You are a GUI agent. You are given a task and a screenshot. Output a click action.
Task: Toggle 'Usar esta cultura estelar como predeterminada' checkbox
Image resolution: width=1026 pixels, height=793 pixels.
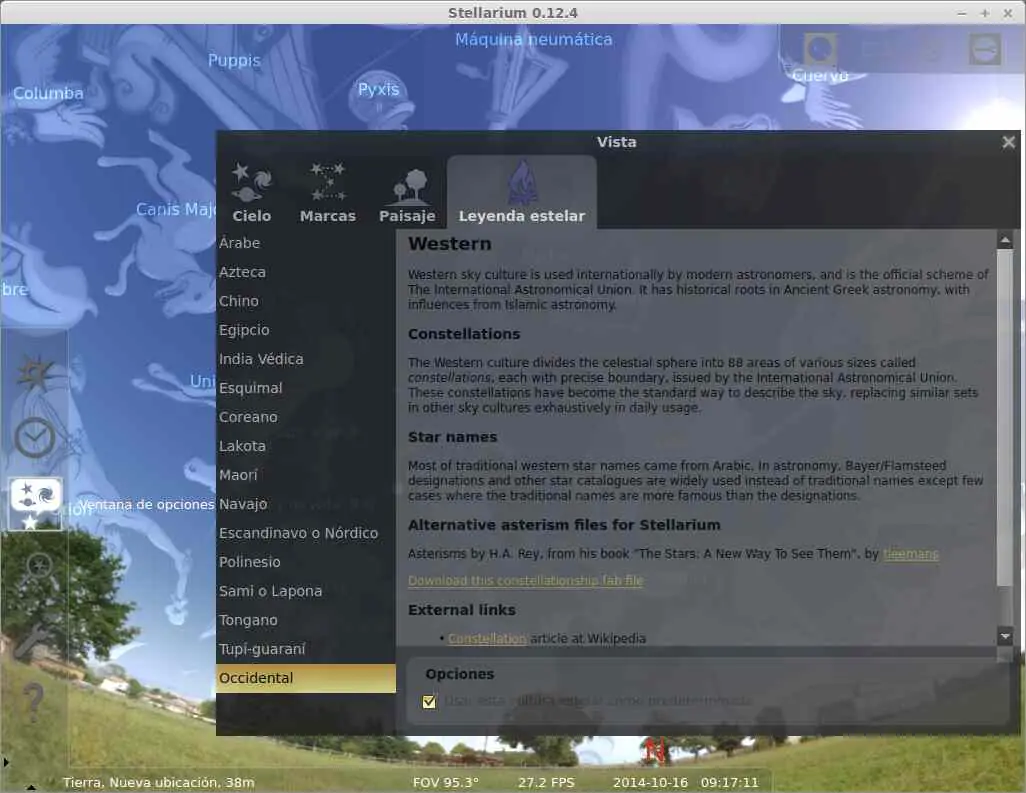(x=429, y=701)
